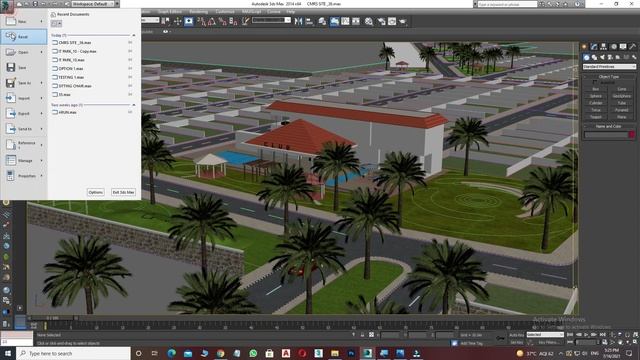The width and height of the screenshot is (640, 360).
Task: Click the time slider handle
Action: click(x=53, y=318)
